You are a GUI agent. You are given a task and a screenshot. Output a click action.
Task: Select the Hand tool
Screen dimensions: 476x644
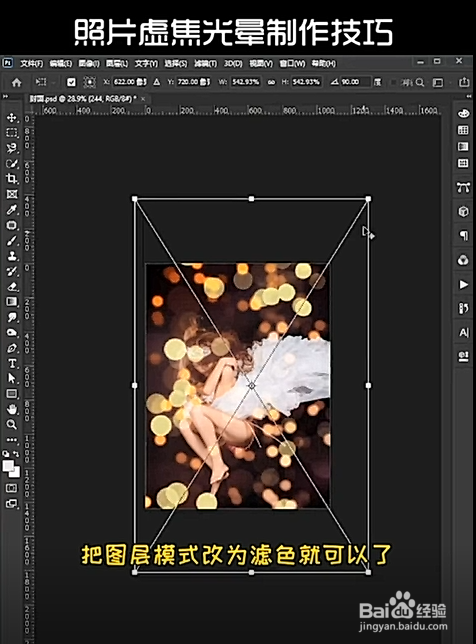(11, 409)
